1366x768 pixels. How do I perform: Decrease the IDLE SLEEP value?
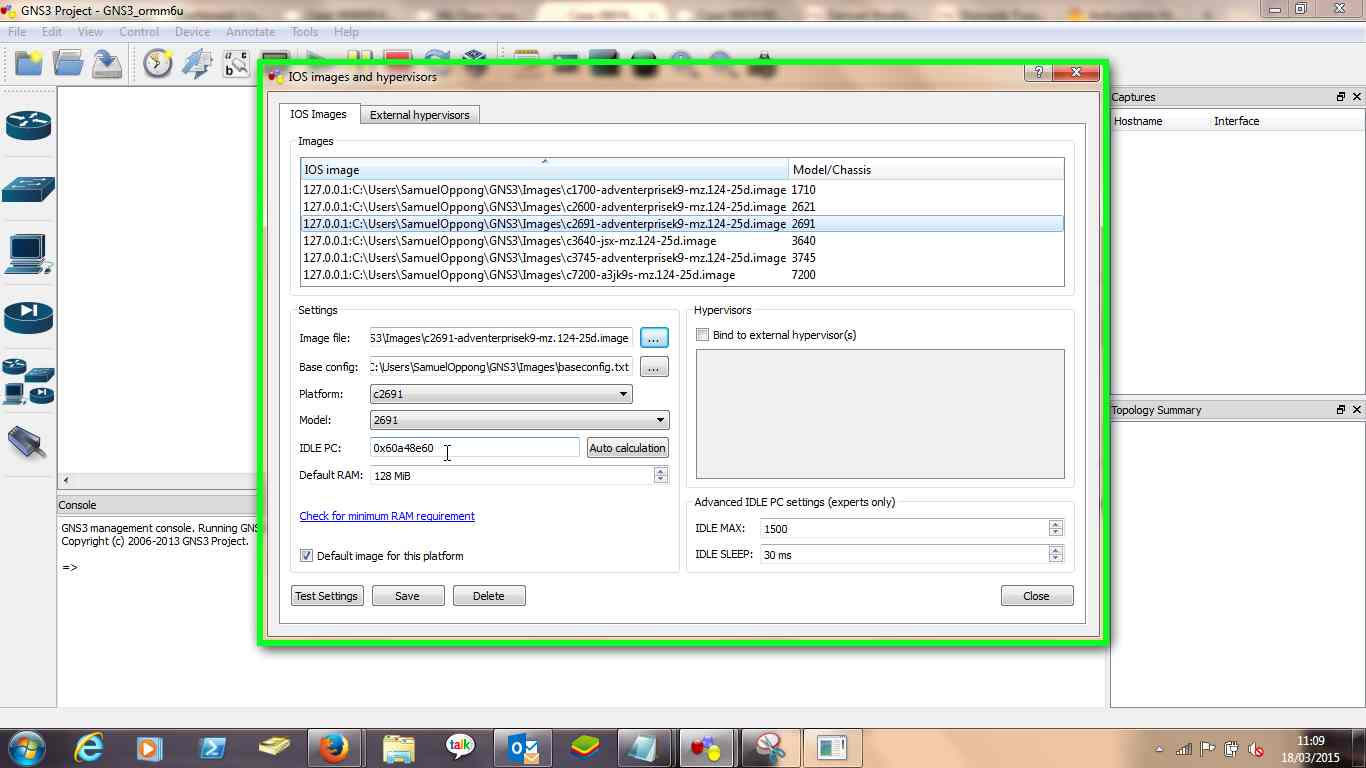(x=1056, y=558)
